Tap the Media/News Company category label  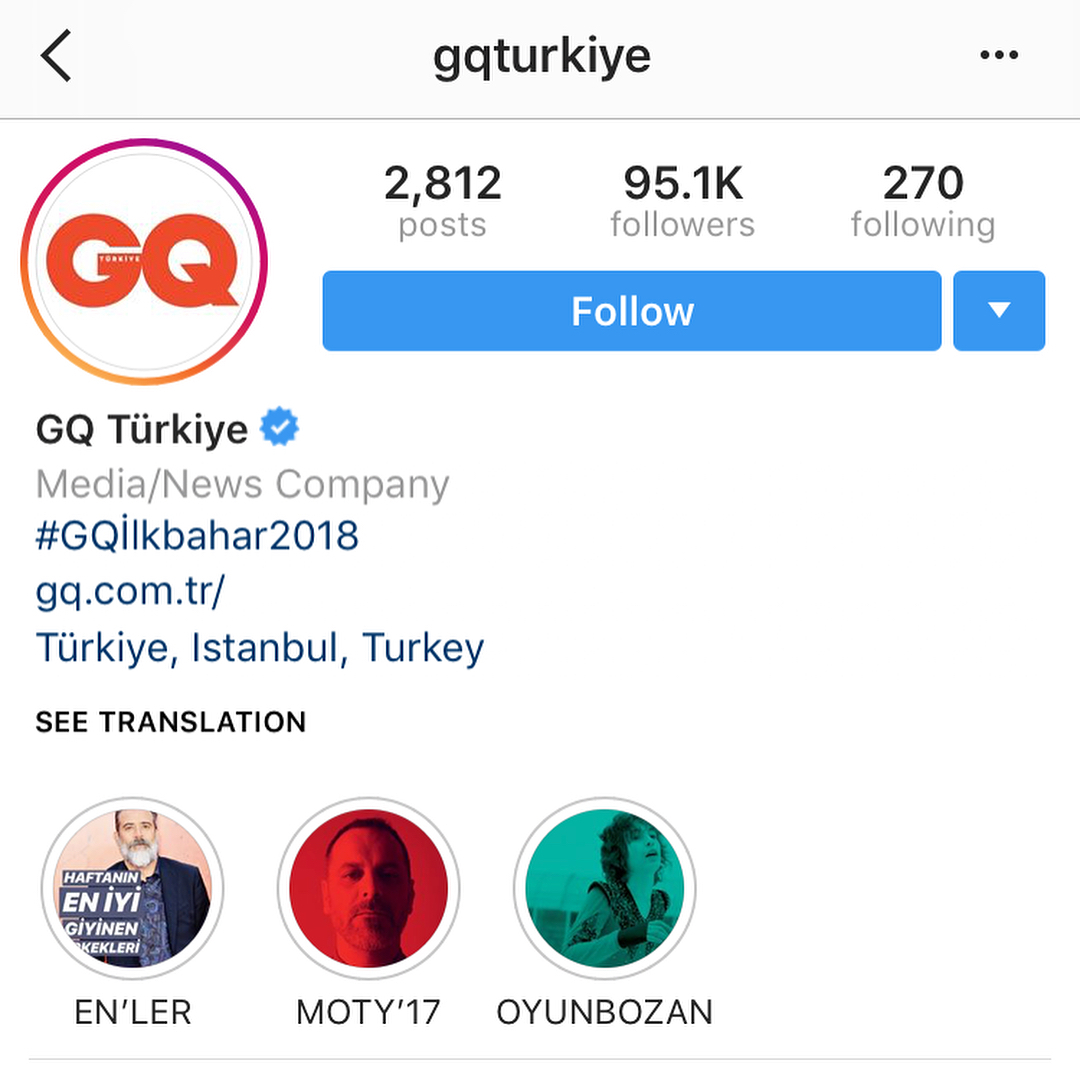[242, 484]
